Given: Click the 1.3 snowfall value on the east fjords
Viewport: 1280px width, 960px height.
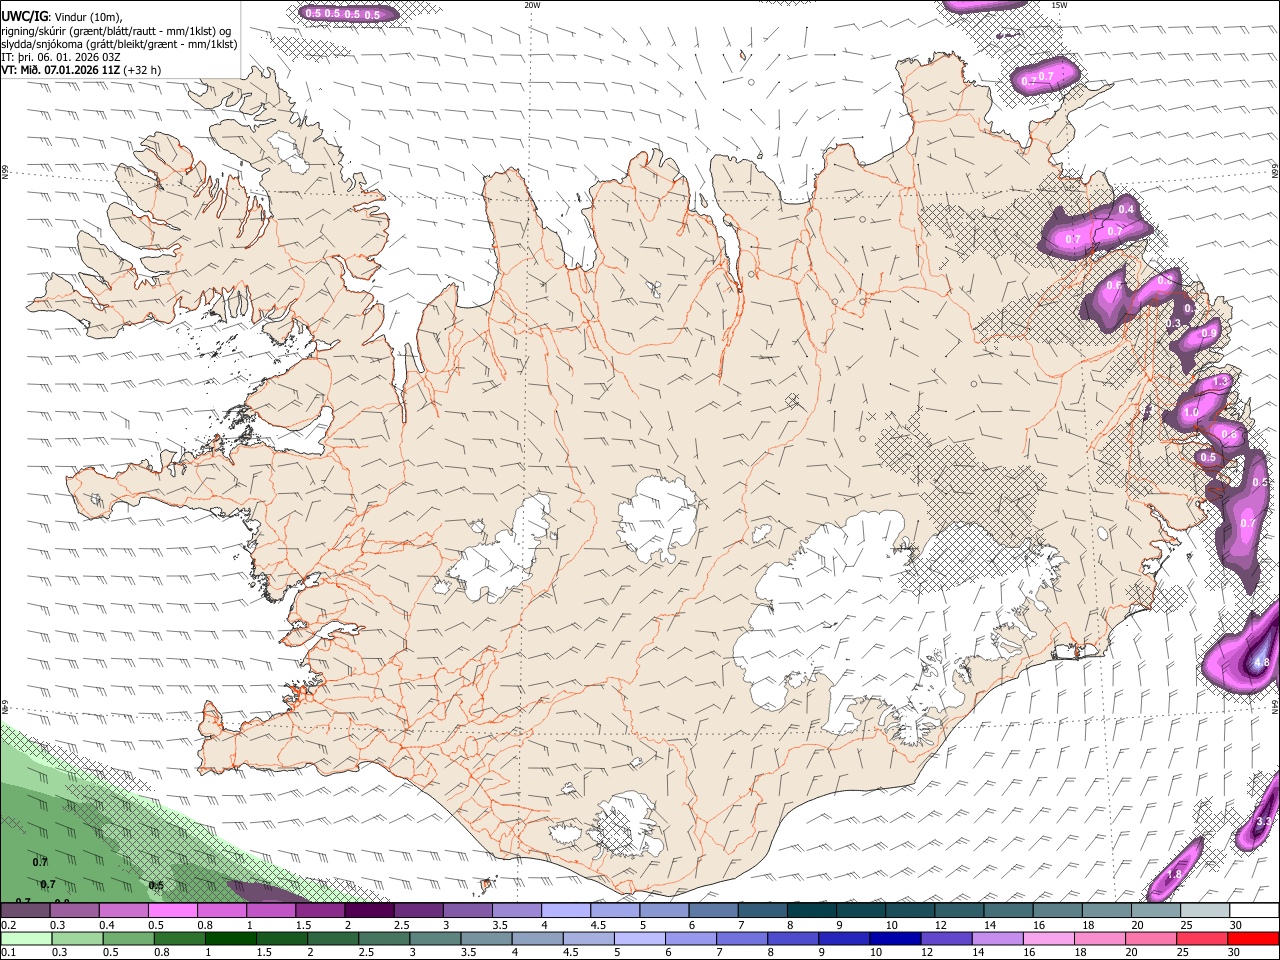Looking at the screenshot, I should (x=1220, y=382).
